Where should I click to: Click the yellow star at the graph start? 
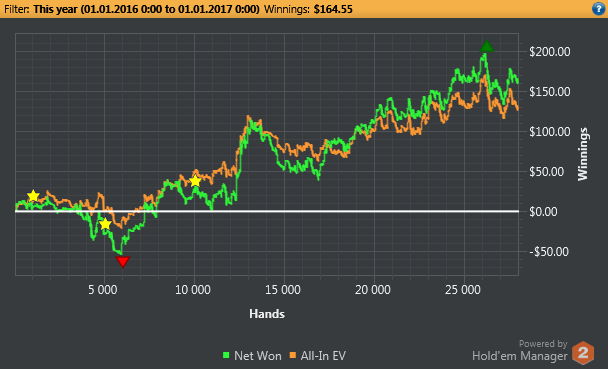(33, 196)
